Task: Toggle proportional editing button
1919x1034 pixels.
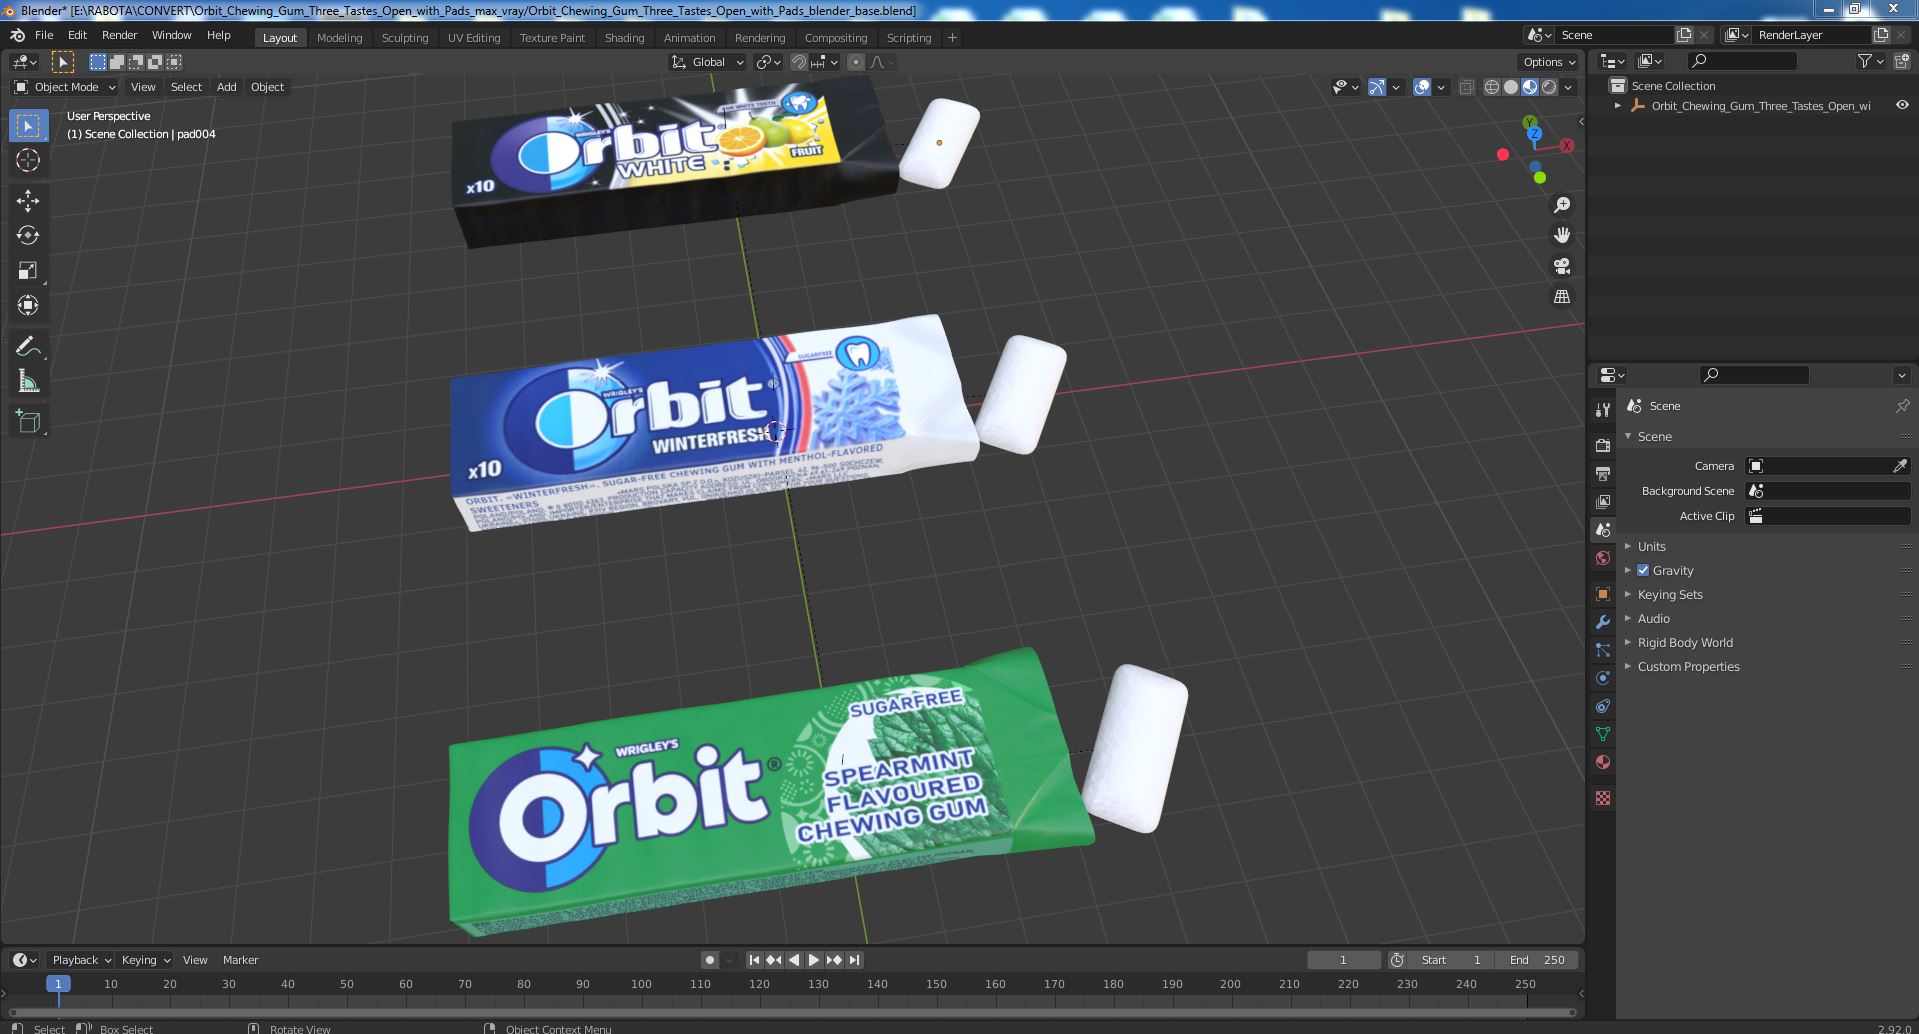Action: (x=856, y=62)
